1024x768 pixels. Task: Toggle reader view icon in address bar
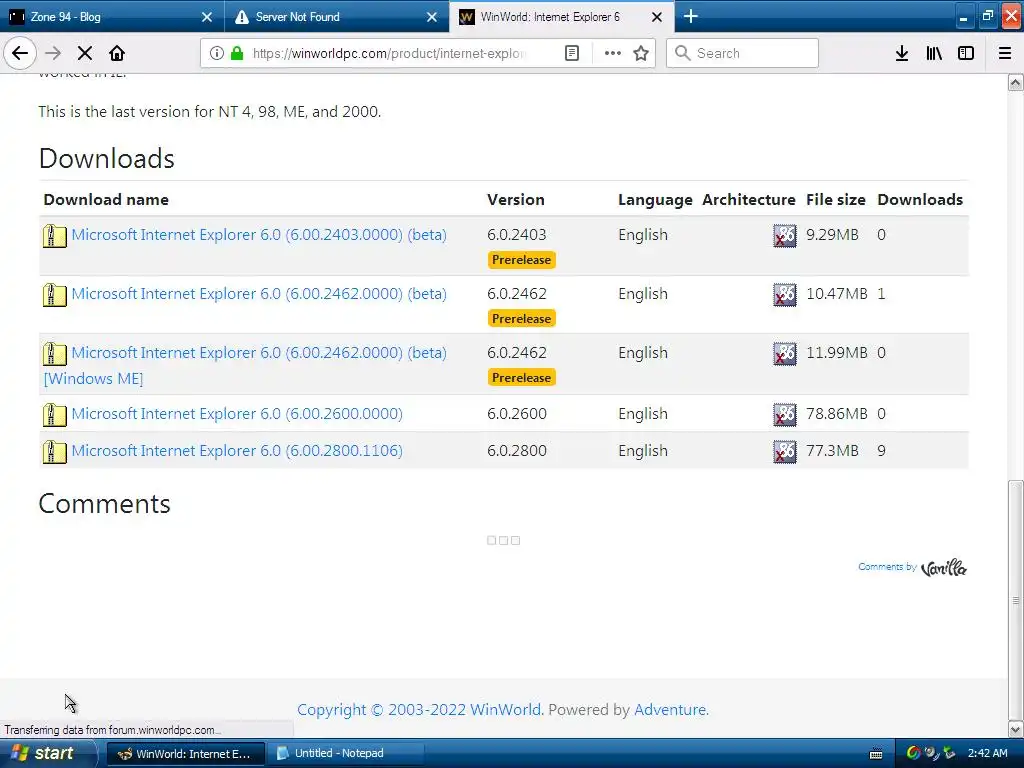coord(571,53)
